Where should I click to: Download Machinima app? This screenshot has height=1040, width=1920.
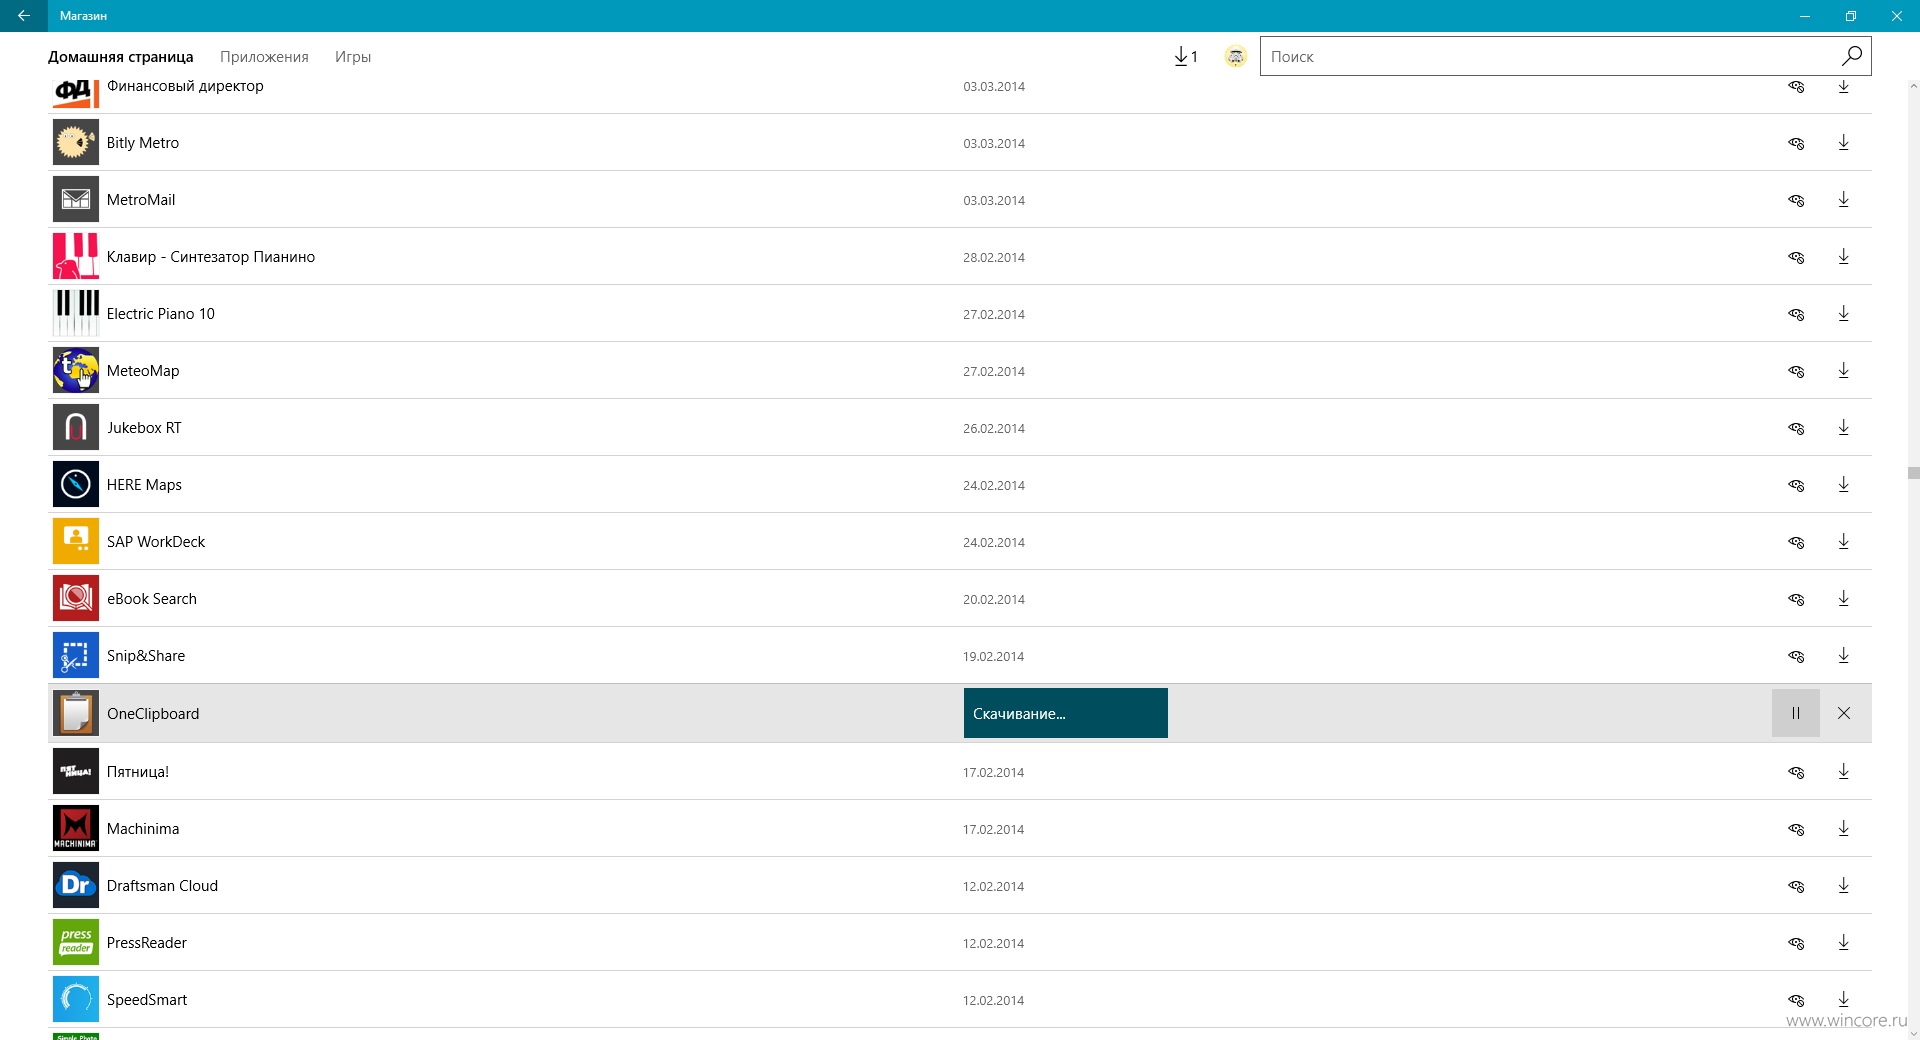1843,829
